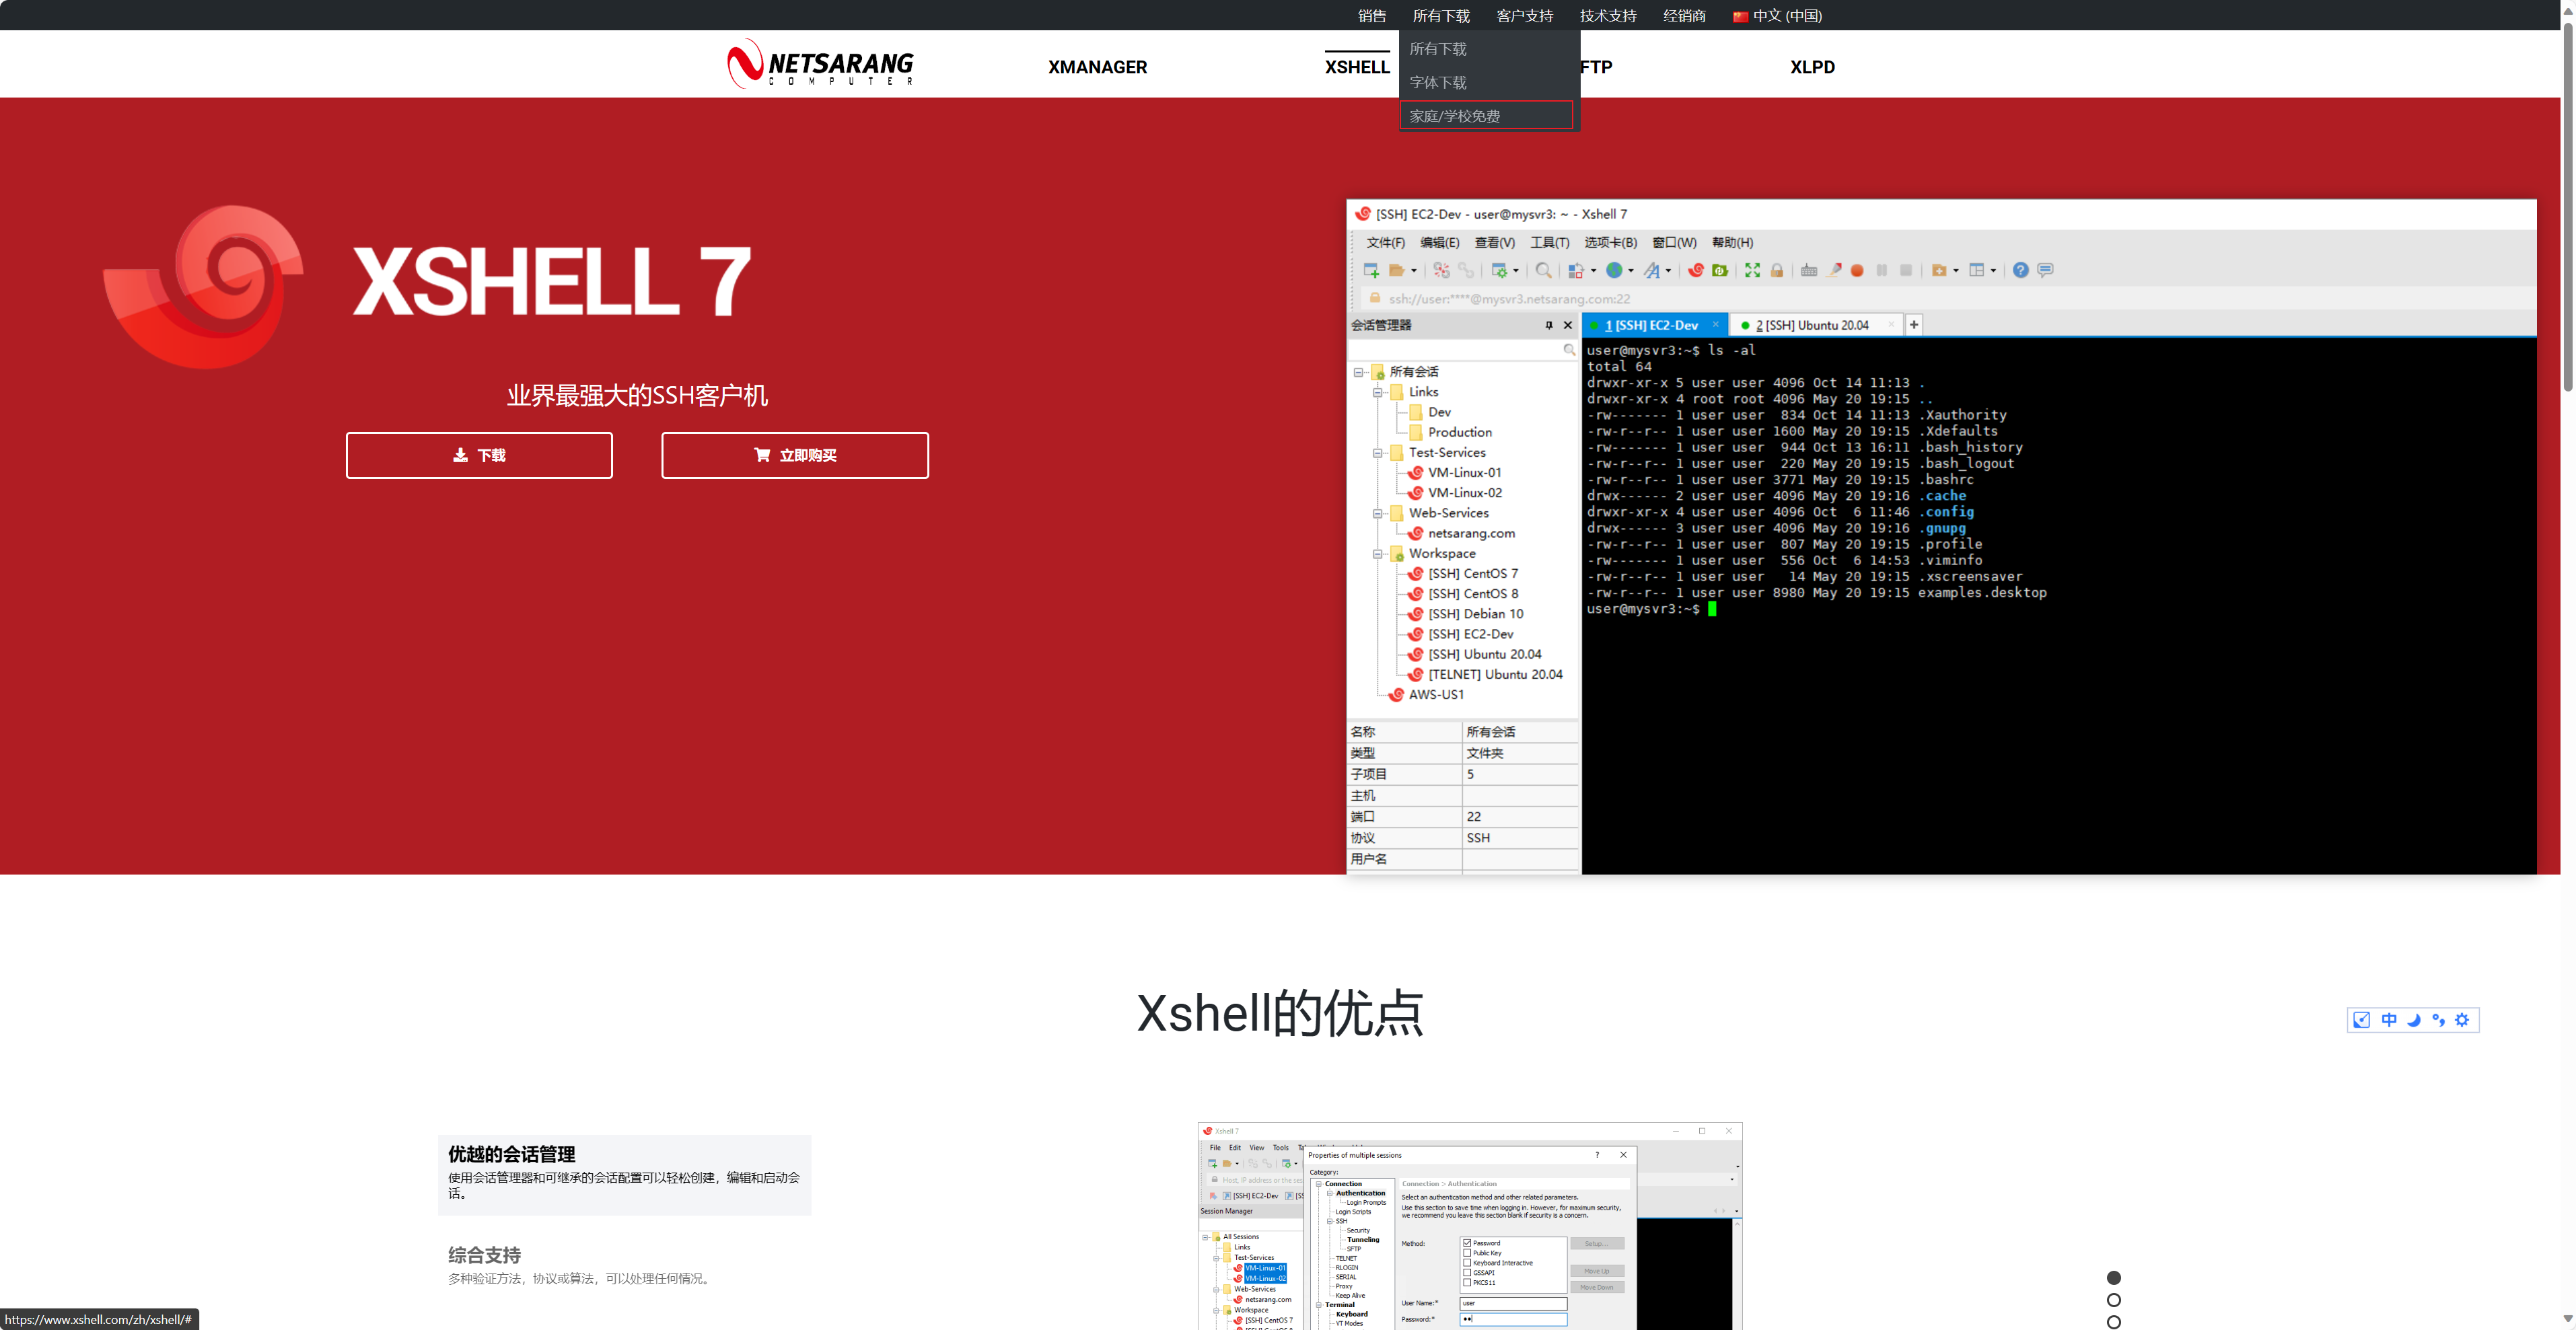Click the green Xftp file transfer icon
Viewport: 2576px width, 1330px height.
point(1720,270)
